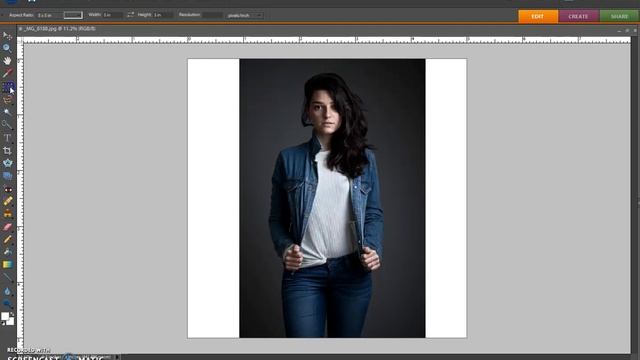The height and width of the screenshot is (360, 640).
Task: Select the Sponge tool
Action: (x=7, y=303)
